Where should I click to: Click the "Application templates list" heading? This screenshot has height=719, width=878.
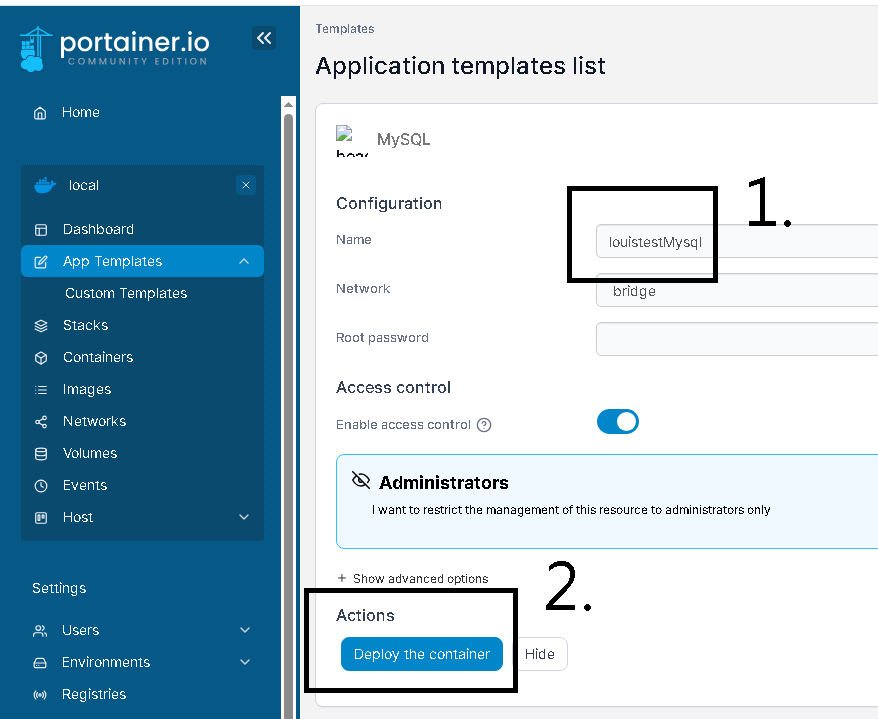point(460,66)
